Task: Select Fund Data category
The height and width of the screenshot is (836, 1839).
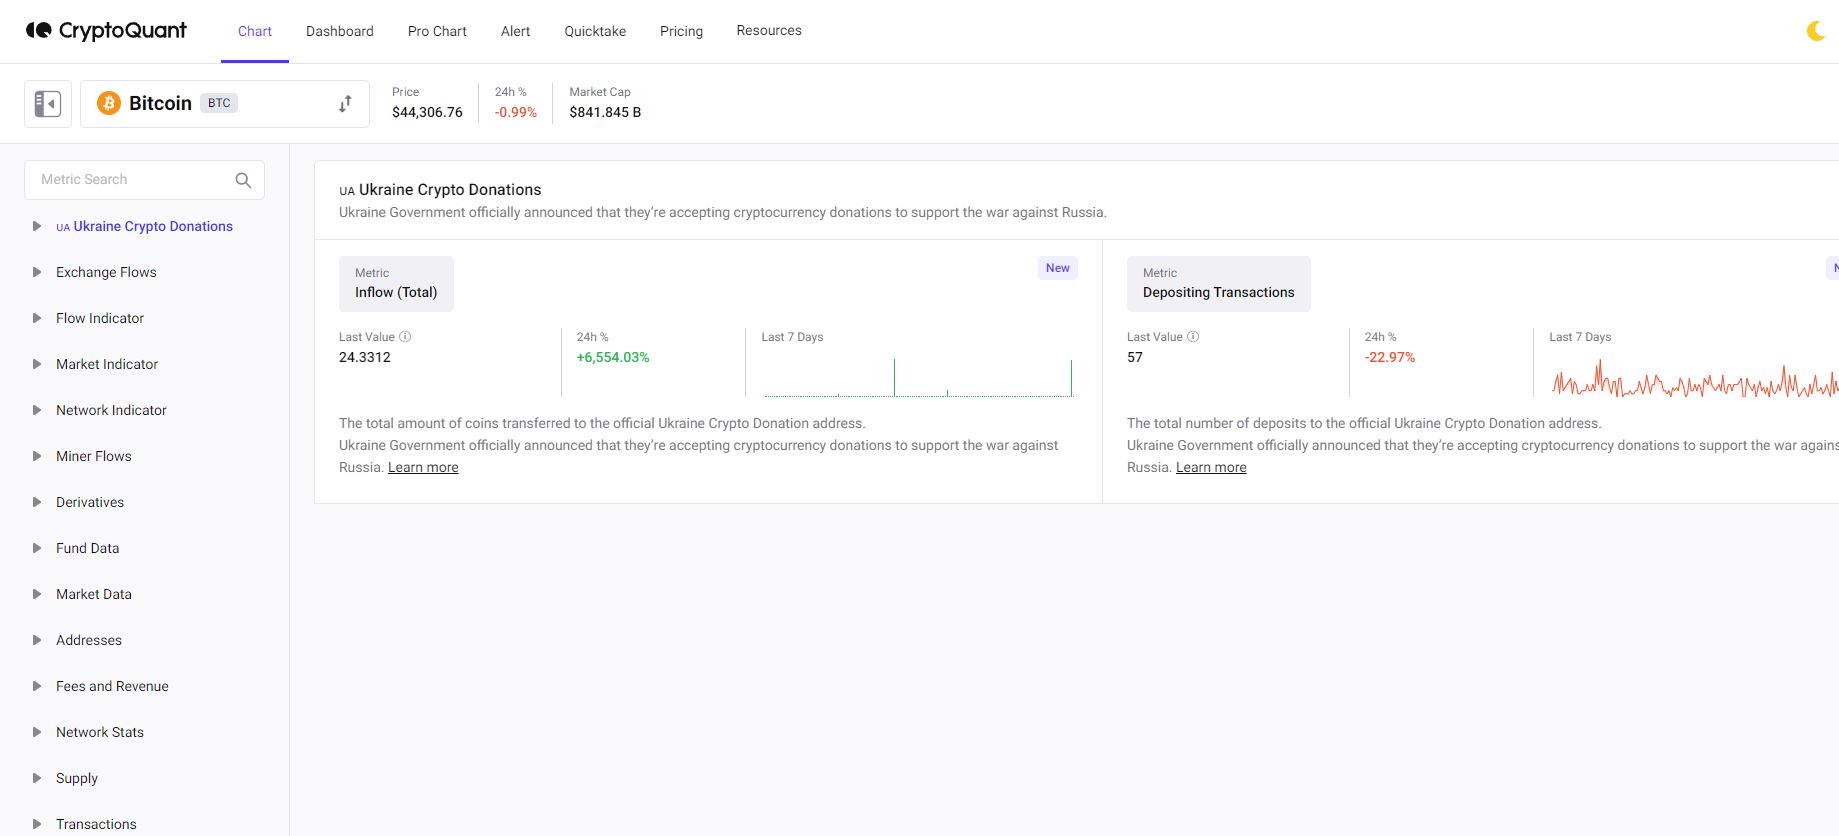Action: (87, 548)
